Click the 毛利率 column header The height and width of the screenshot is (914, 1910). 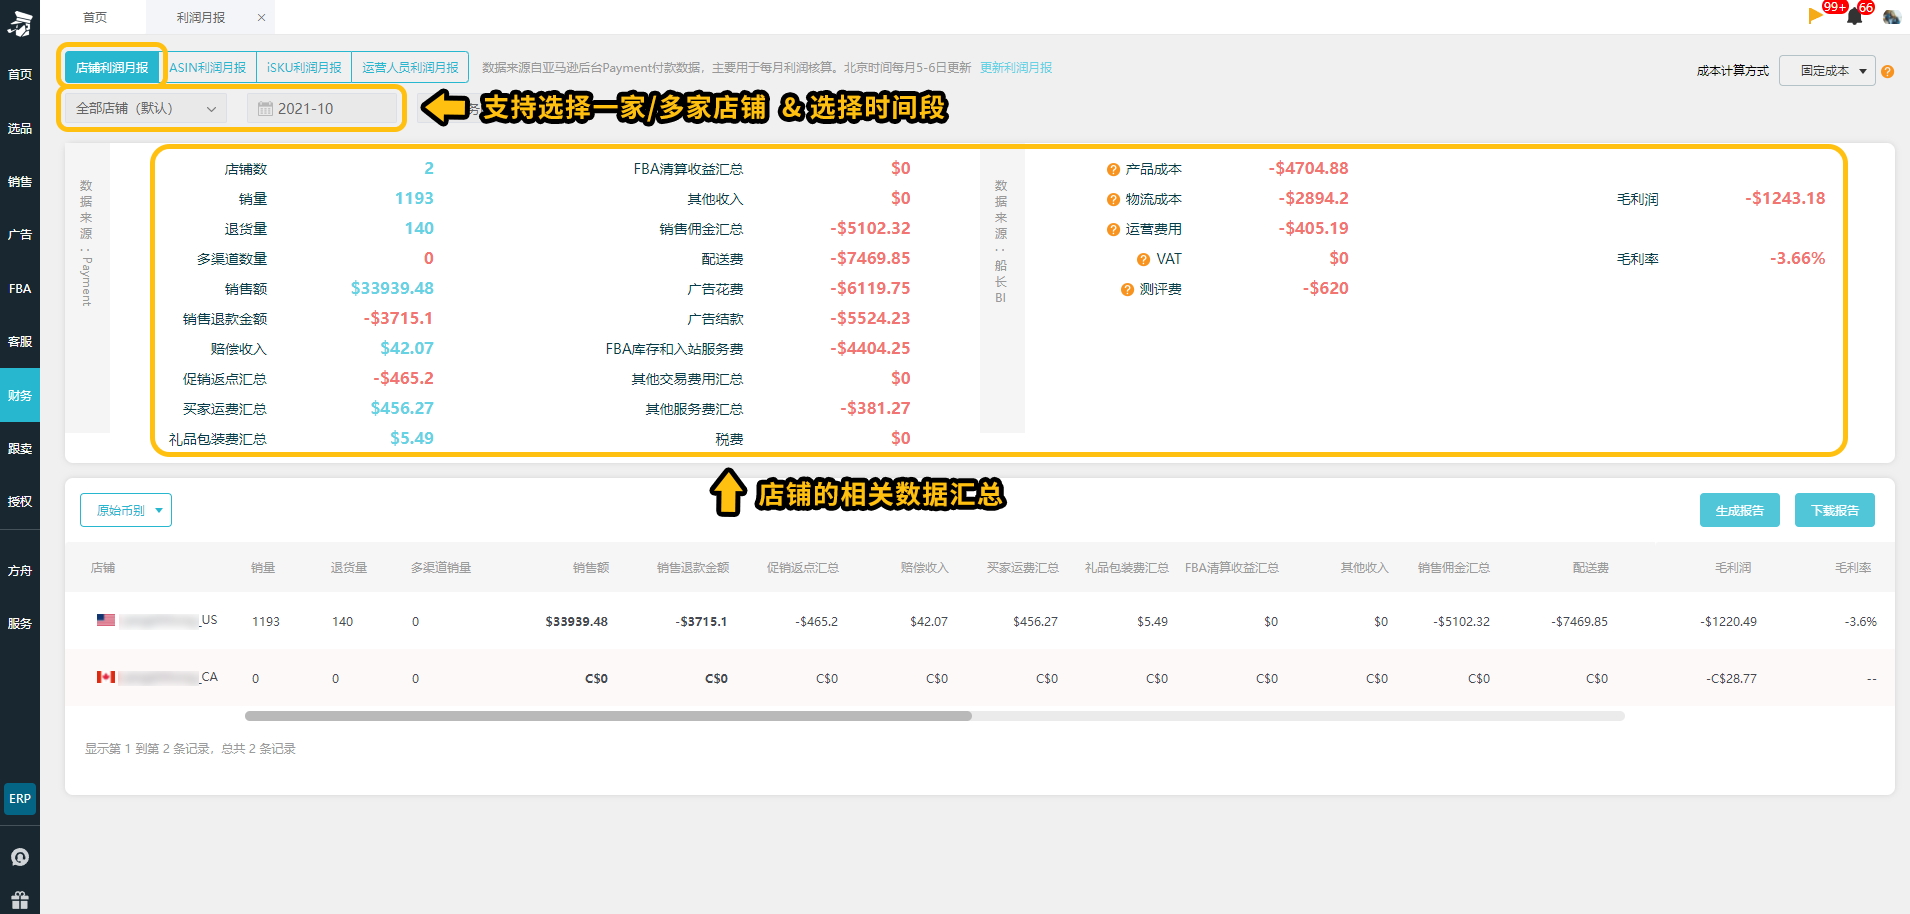[1853, 568]
